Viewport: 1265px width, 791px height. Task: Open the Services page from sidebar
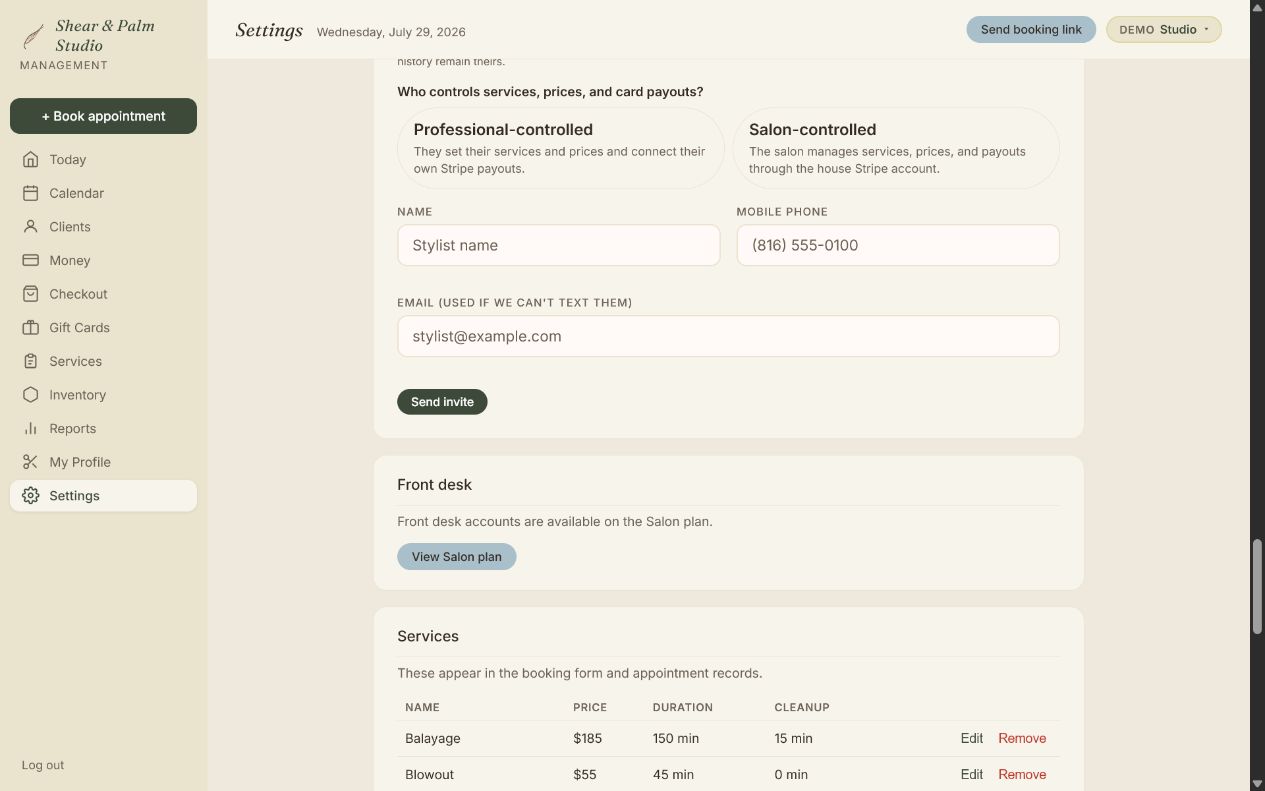[103, 361]
